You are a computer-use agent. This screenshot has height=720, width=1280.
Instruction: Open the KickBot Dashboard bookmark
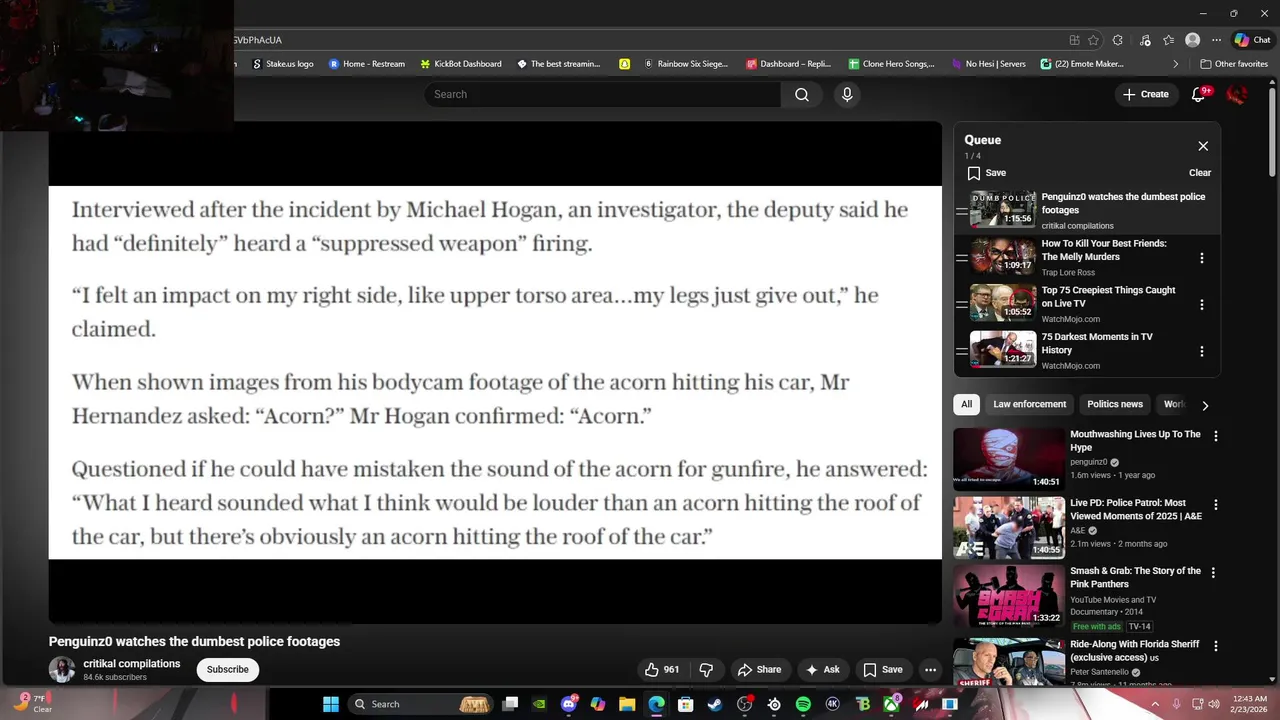[x=461, y=64]
